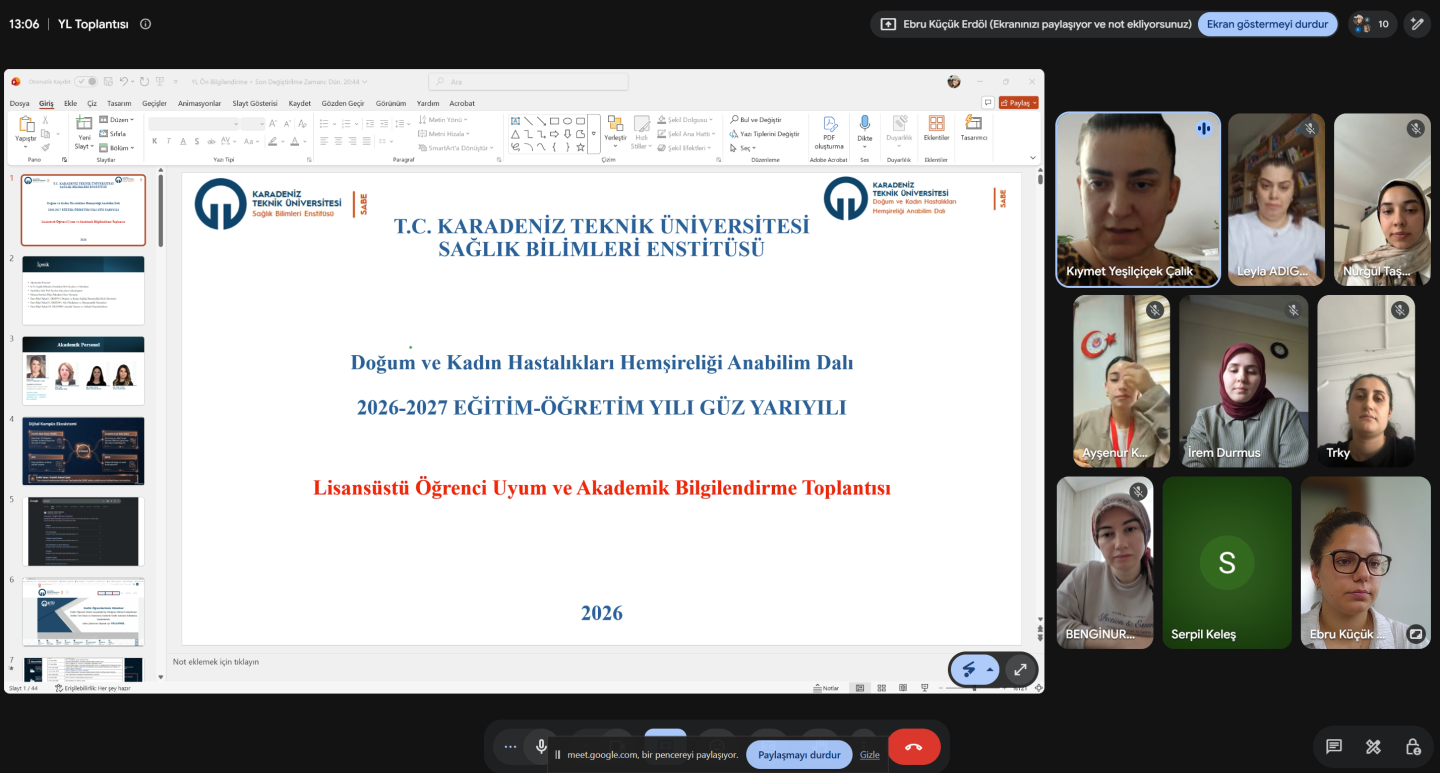
Task: Toggle bold formatting K button
Action: click(155, 141)
